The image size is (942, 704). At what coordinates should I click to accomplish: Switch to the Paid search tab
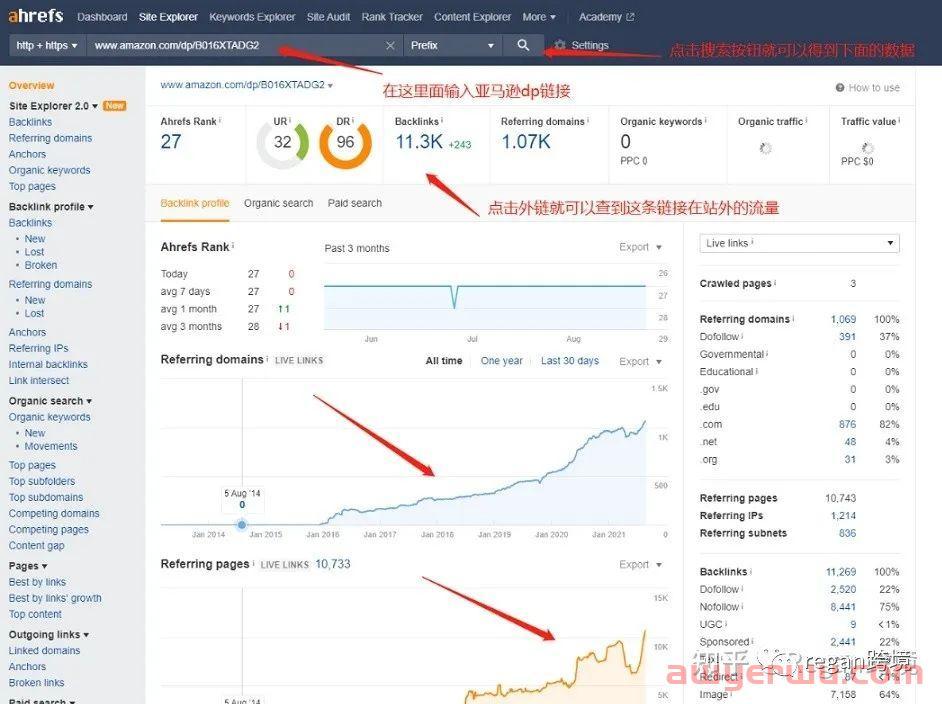click(x=354, y=203)
